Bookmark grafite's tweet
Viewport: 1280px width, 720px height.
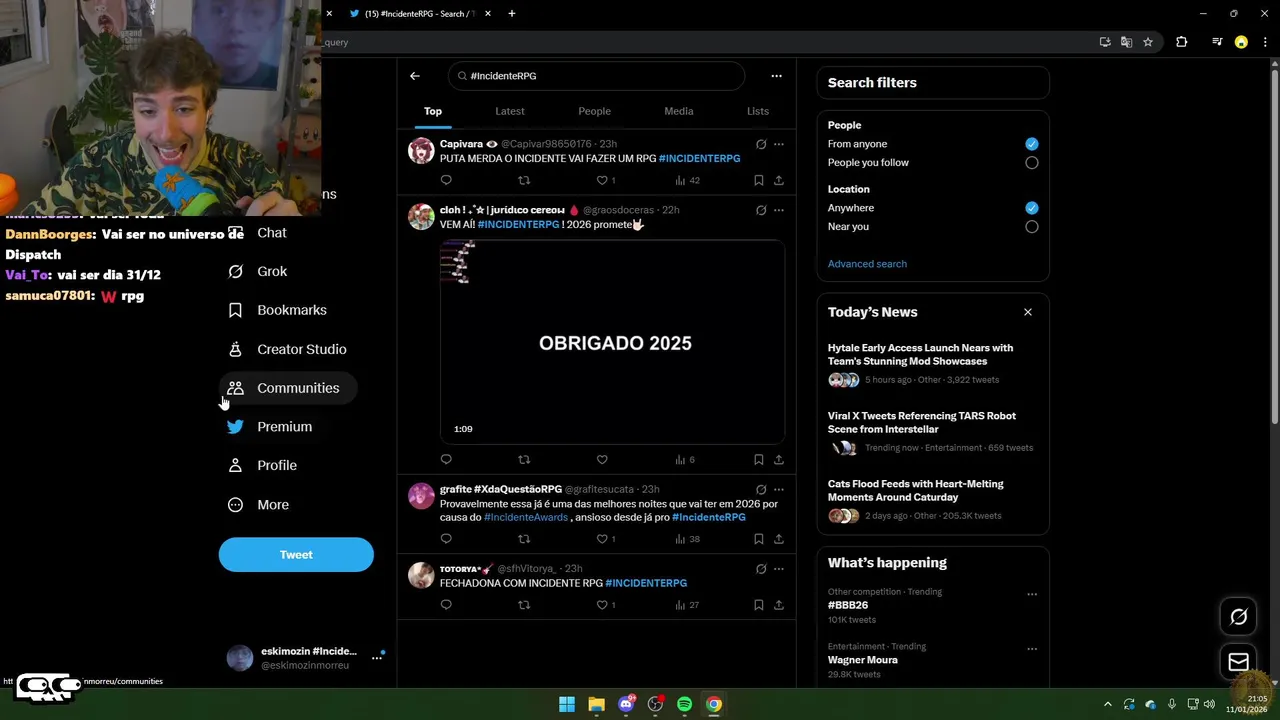click(x=759, y=539)
